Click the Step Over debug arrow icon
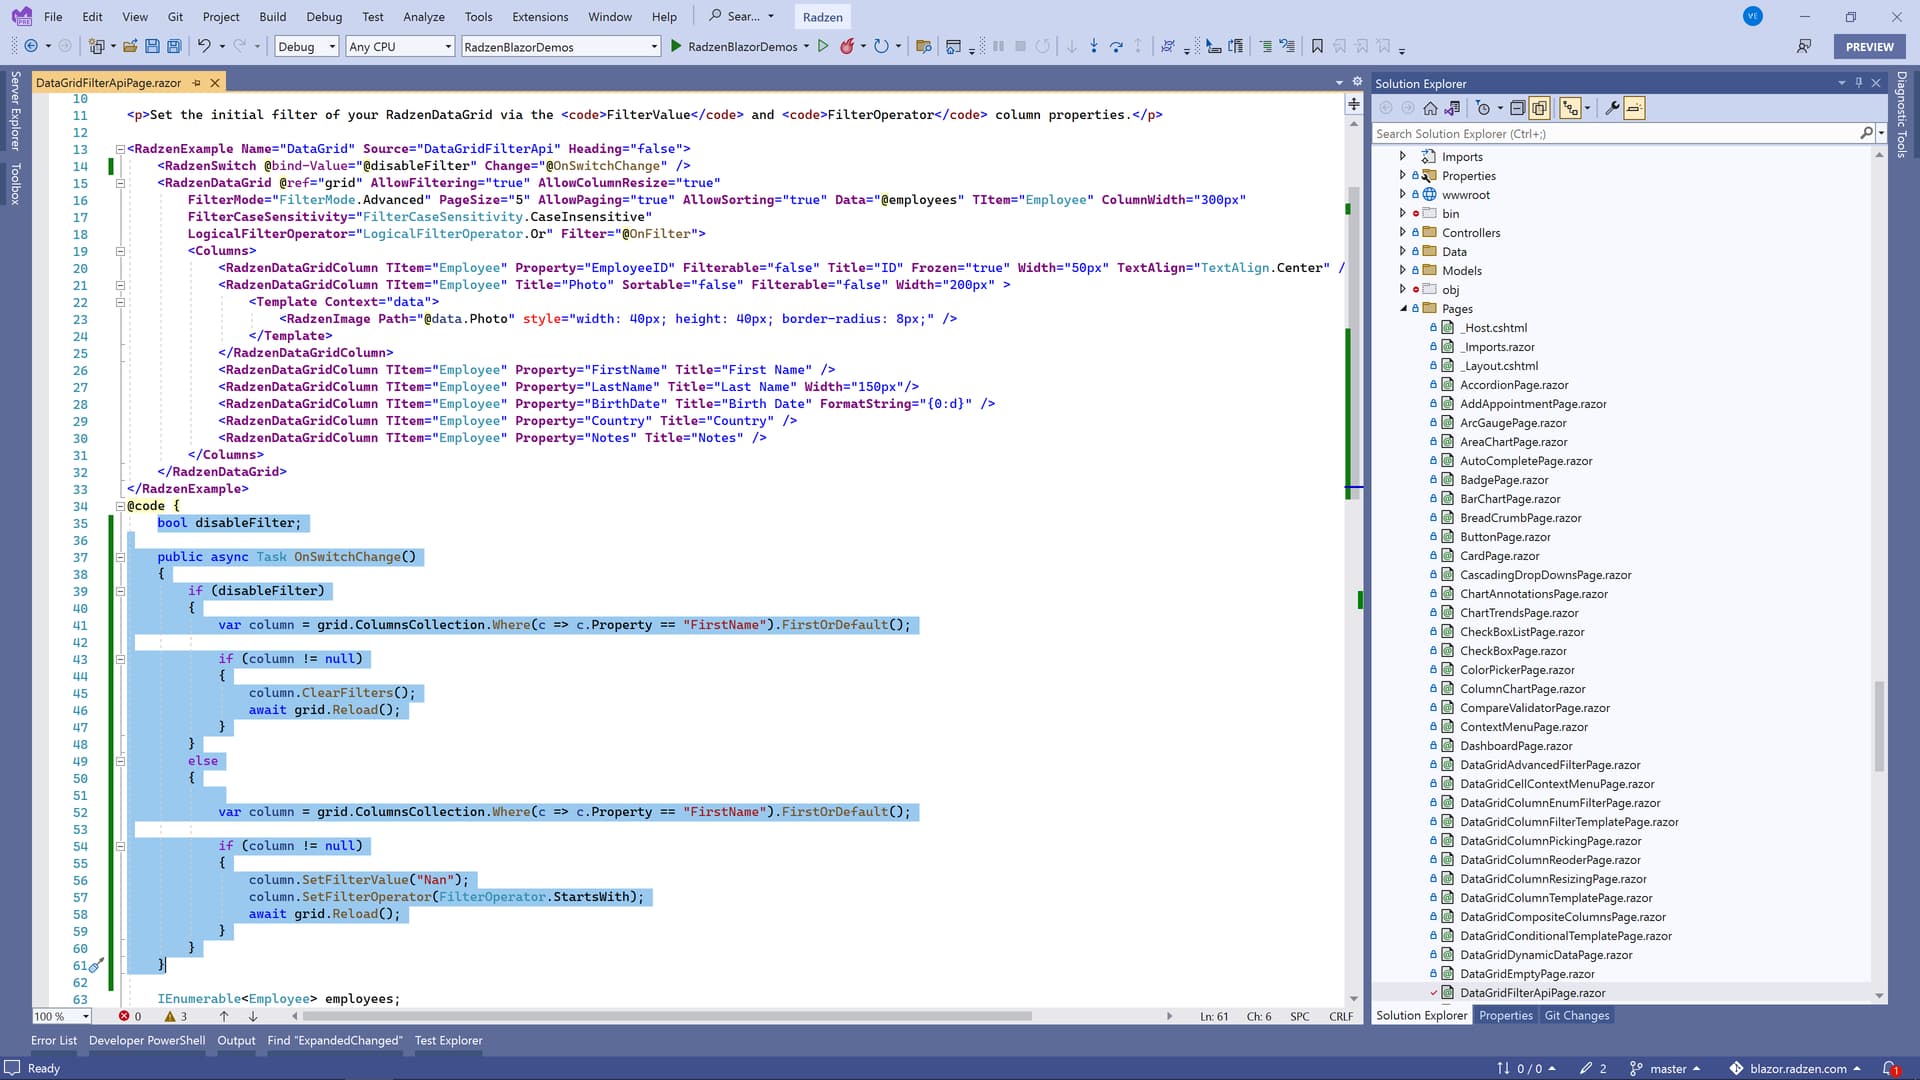Image resolution: width=1920 pixels, height=1080 pixels. [1116, 46]
